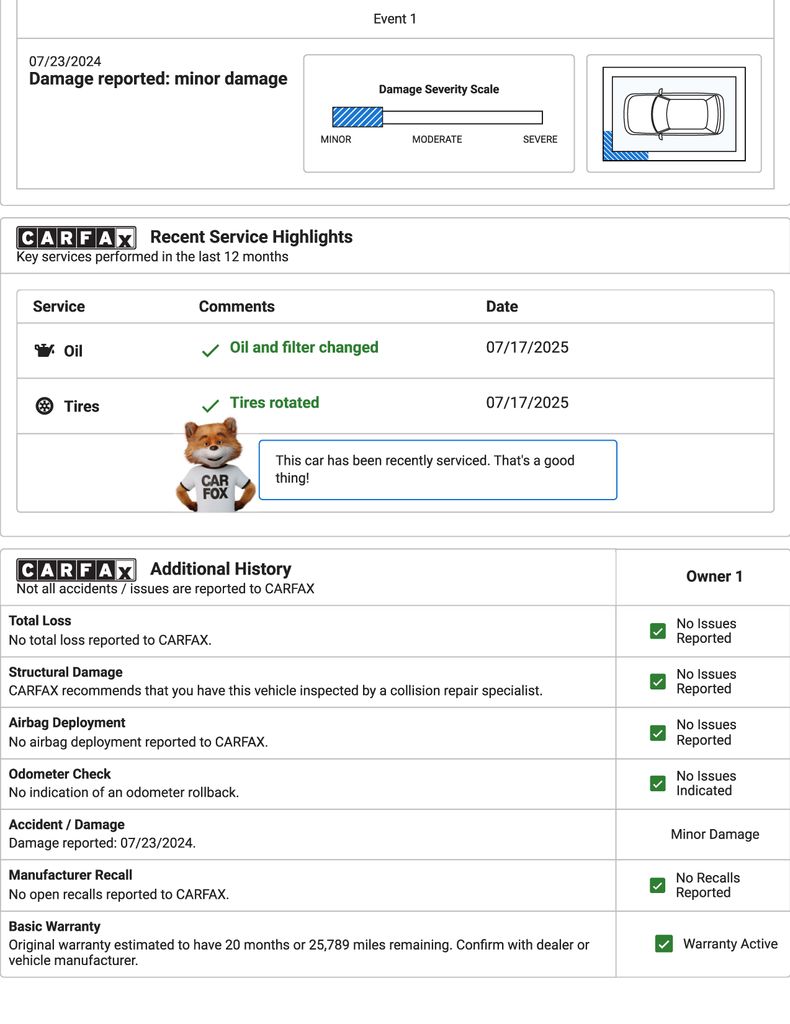Image resolution: width=790 pixels, height=1024 pixels.
Task: Click checkmark next to Tires rotated
Action: (210, 406)
